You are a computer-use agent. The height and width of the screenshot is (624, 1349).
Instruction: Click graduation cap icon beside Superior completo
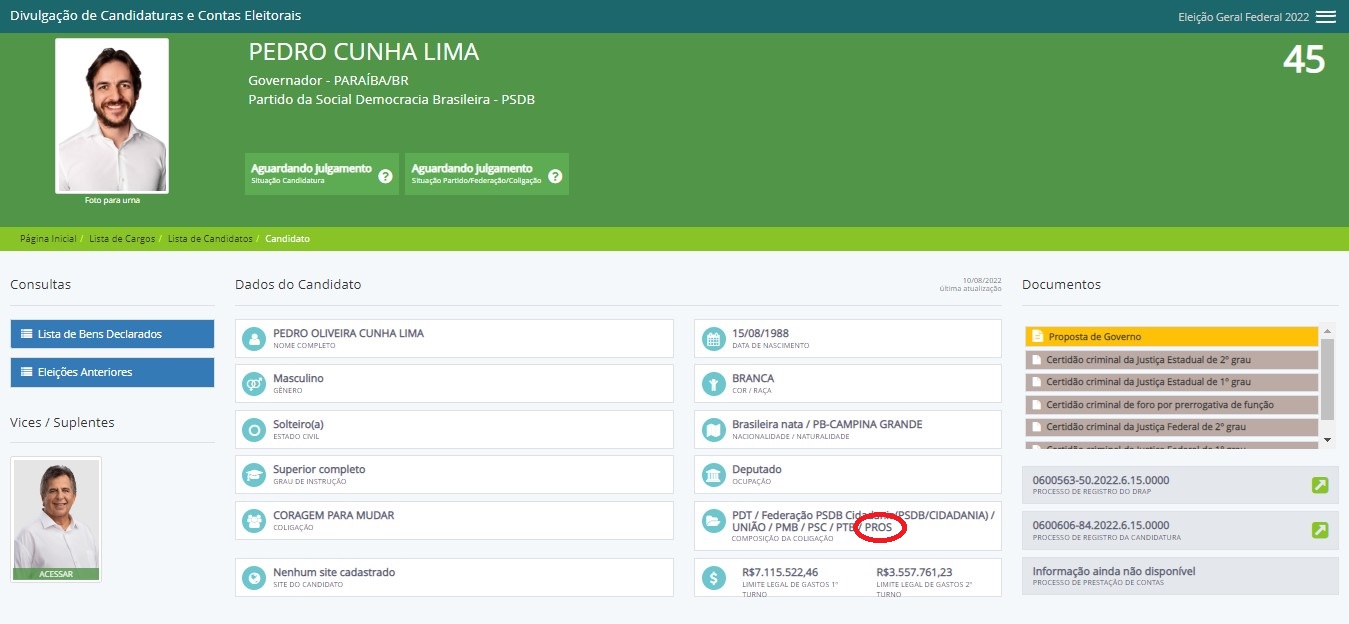254,474
